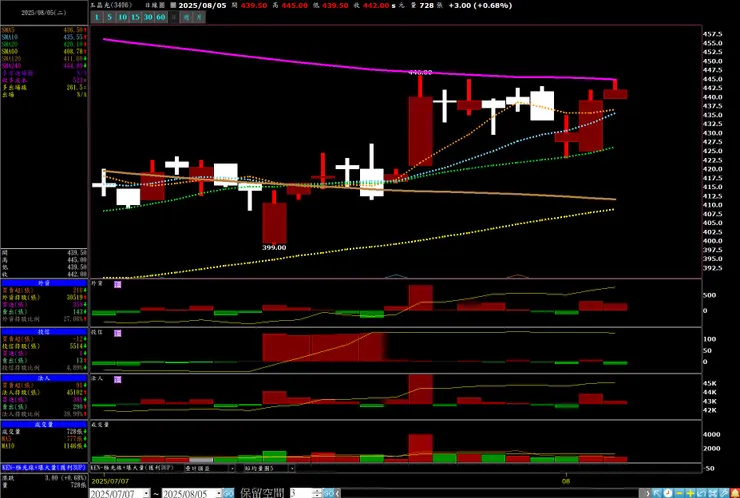Select the 投信 blue panel header
The image size is (740, 498).
44,332
